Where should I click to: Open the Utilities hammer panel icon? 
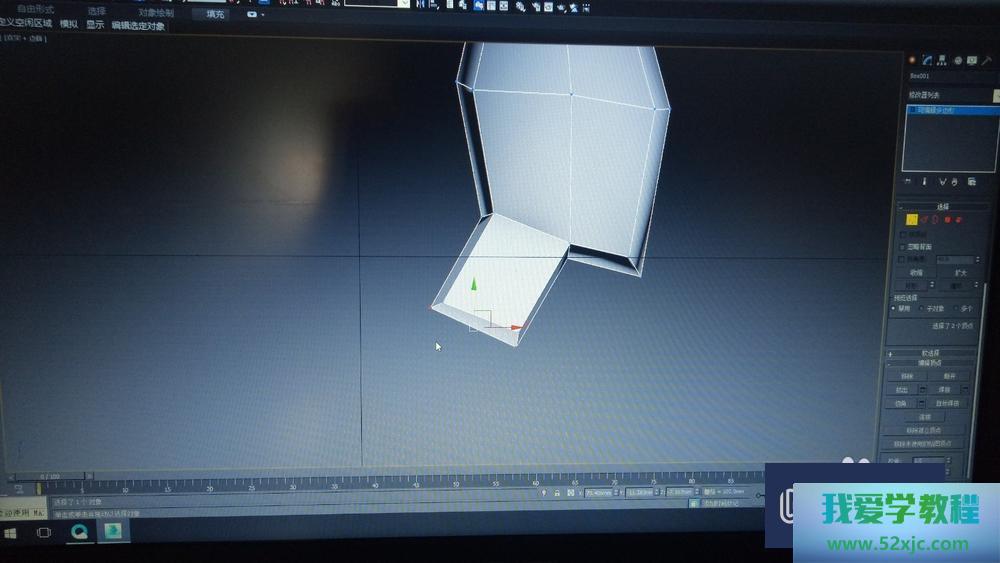pyautogui.click(x=988, y=60)
